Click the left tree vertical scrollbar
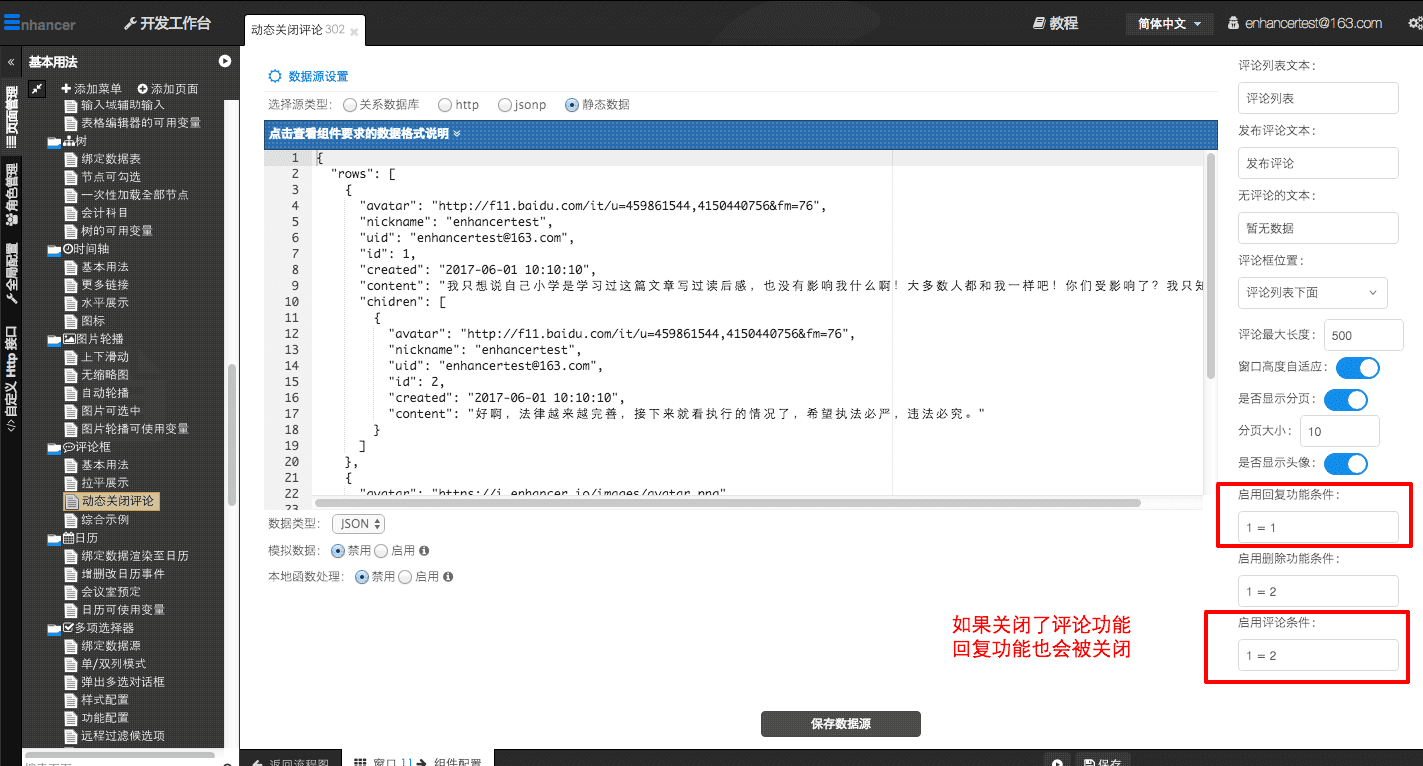1423x766 pixels. (x=232, y=435)
